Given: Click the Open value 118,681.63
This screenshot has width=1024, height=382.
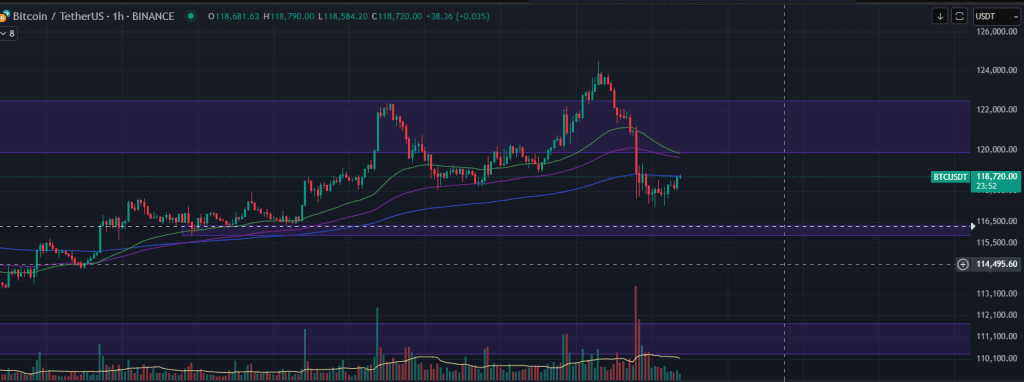Looking at the screenshot, I should click(x=237, y=16).
